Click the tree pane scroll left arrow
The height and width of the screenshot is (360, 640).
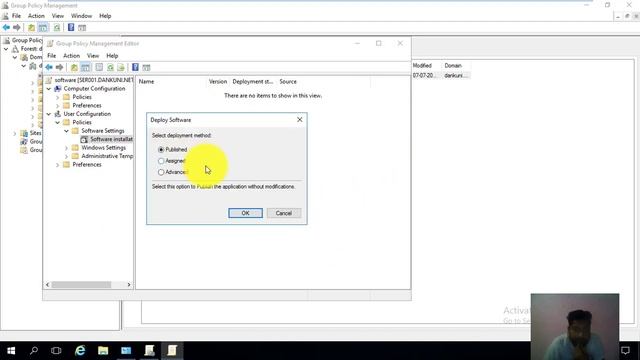pos(48,284)
